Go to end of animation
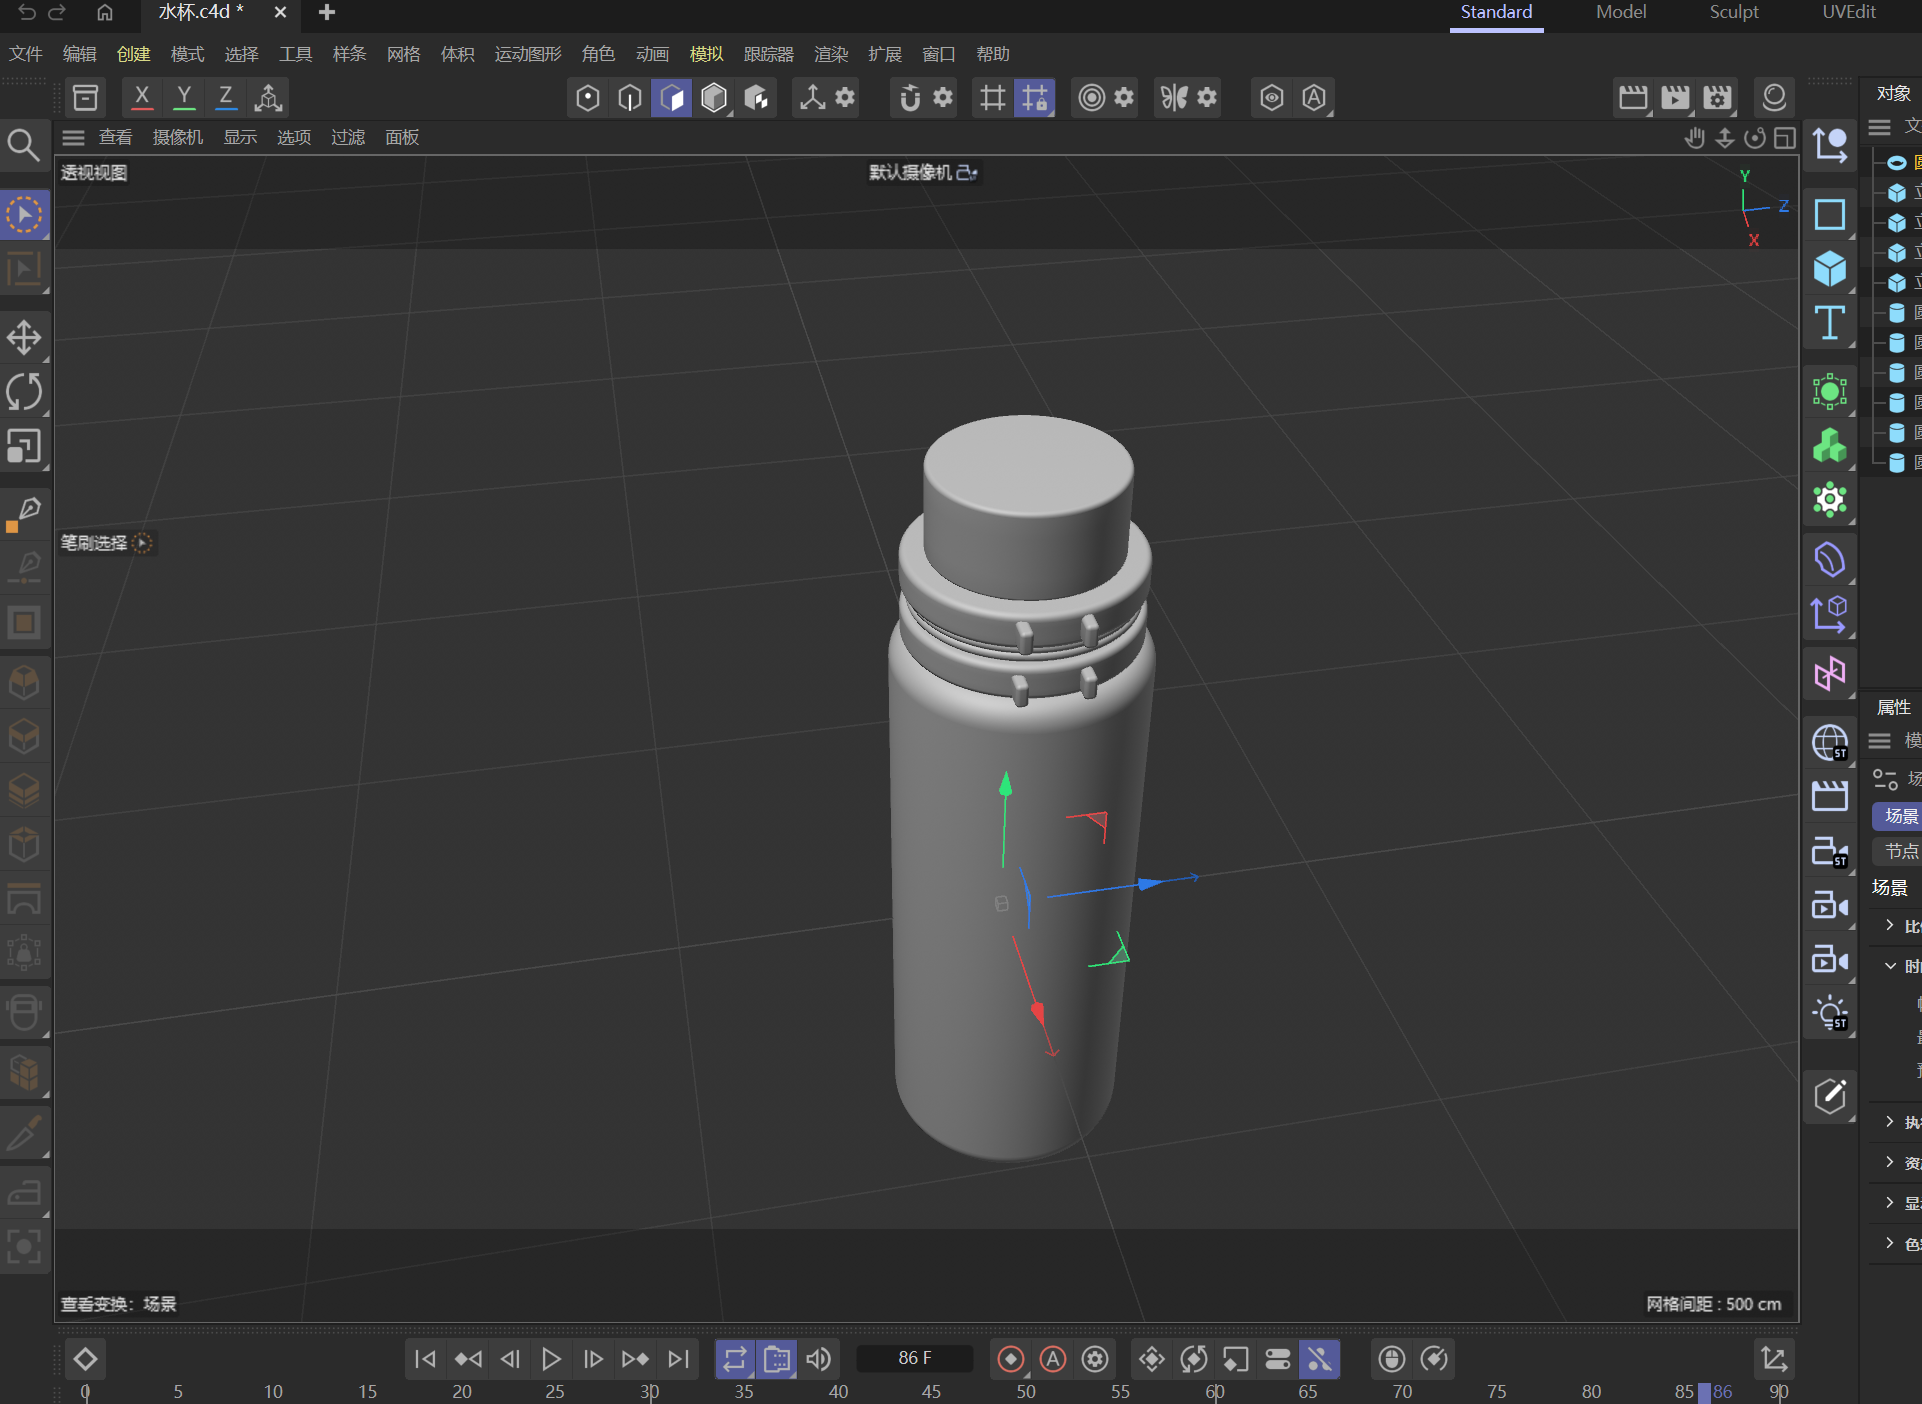Viewport: 1922px width, 1404px height. [679, 1359]
